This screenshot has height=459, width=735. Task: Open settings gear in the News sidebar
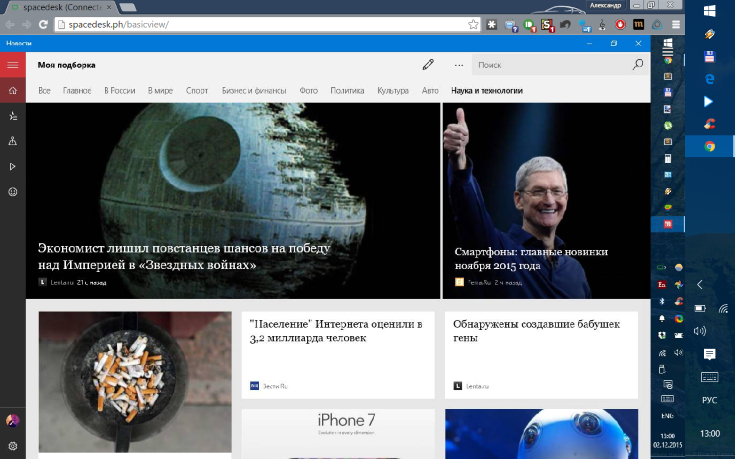13,445
